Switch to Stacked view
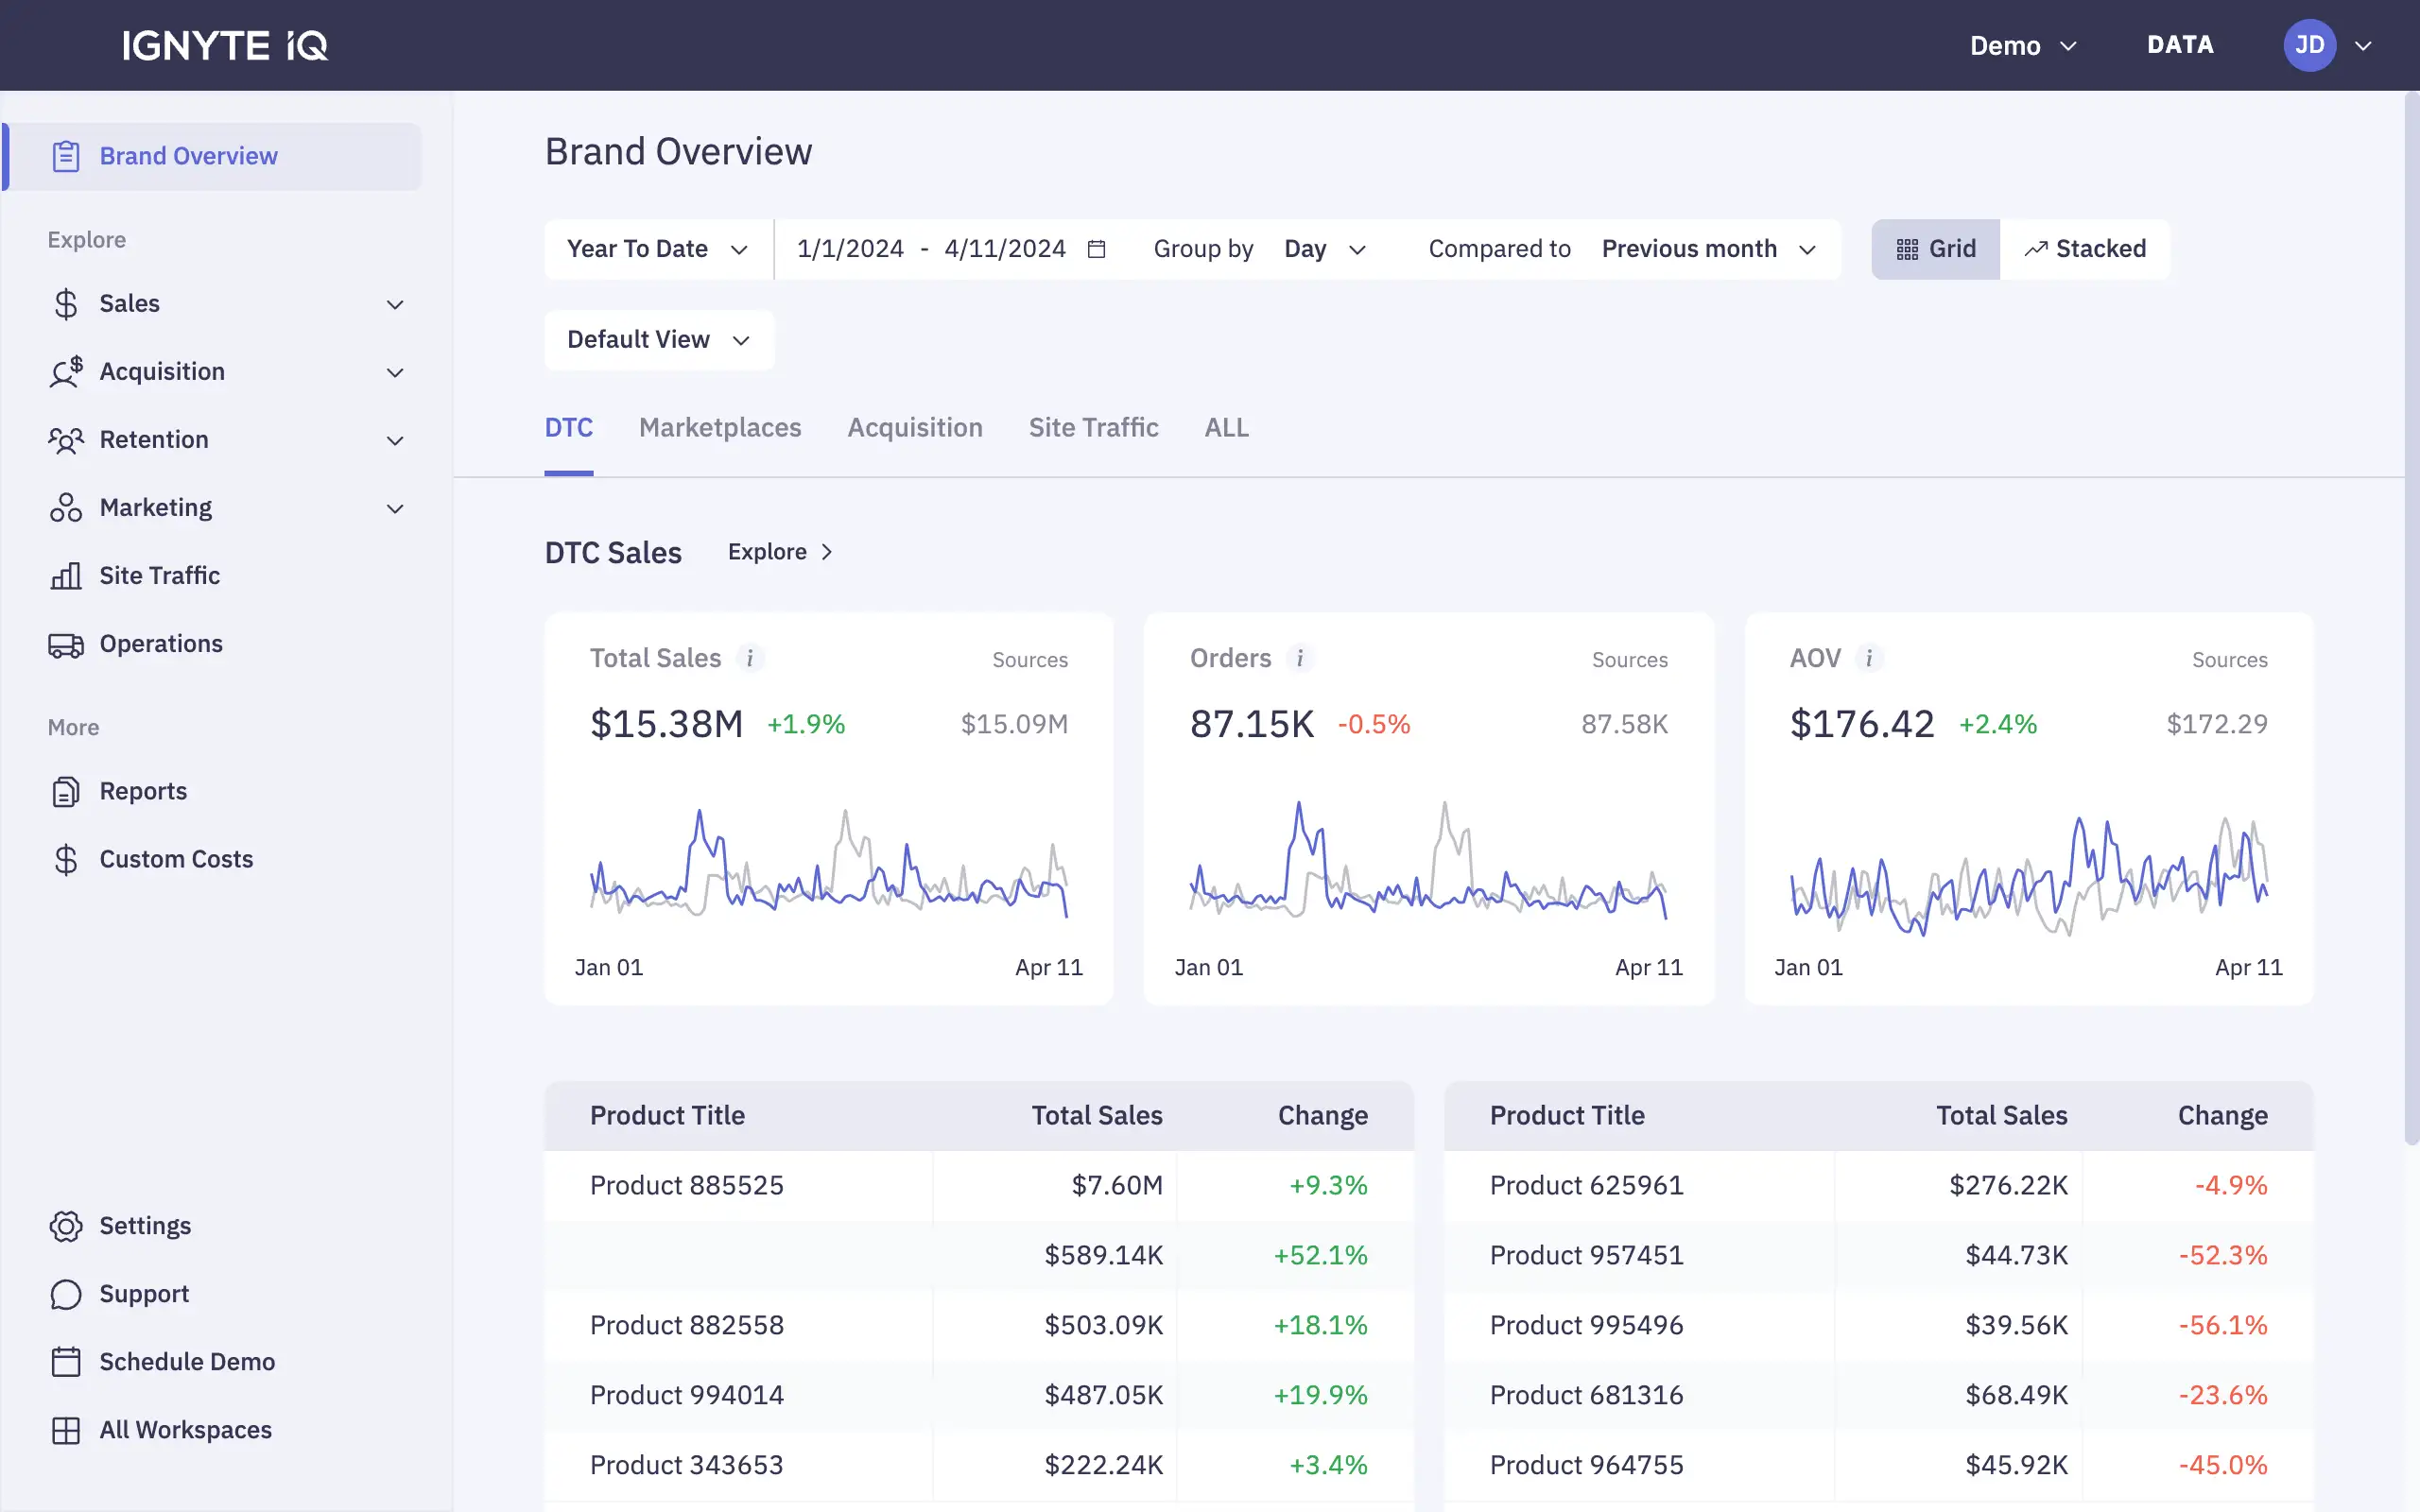Viewport: 2420px width, 1512px height. click(x=2085, y=249)
